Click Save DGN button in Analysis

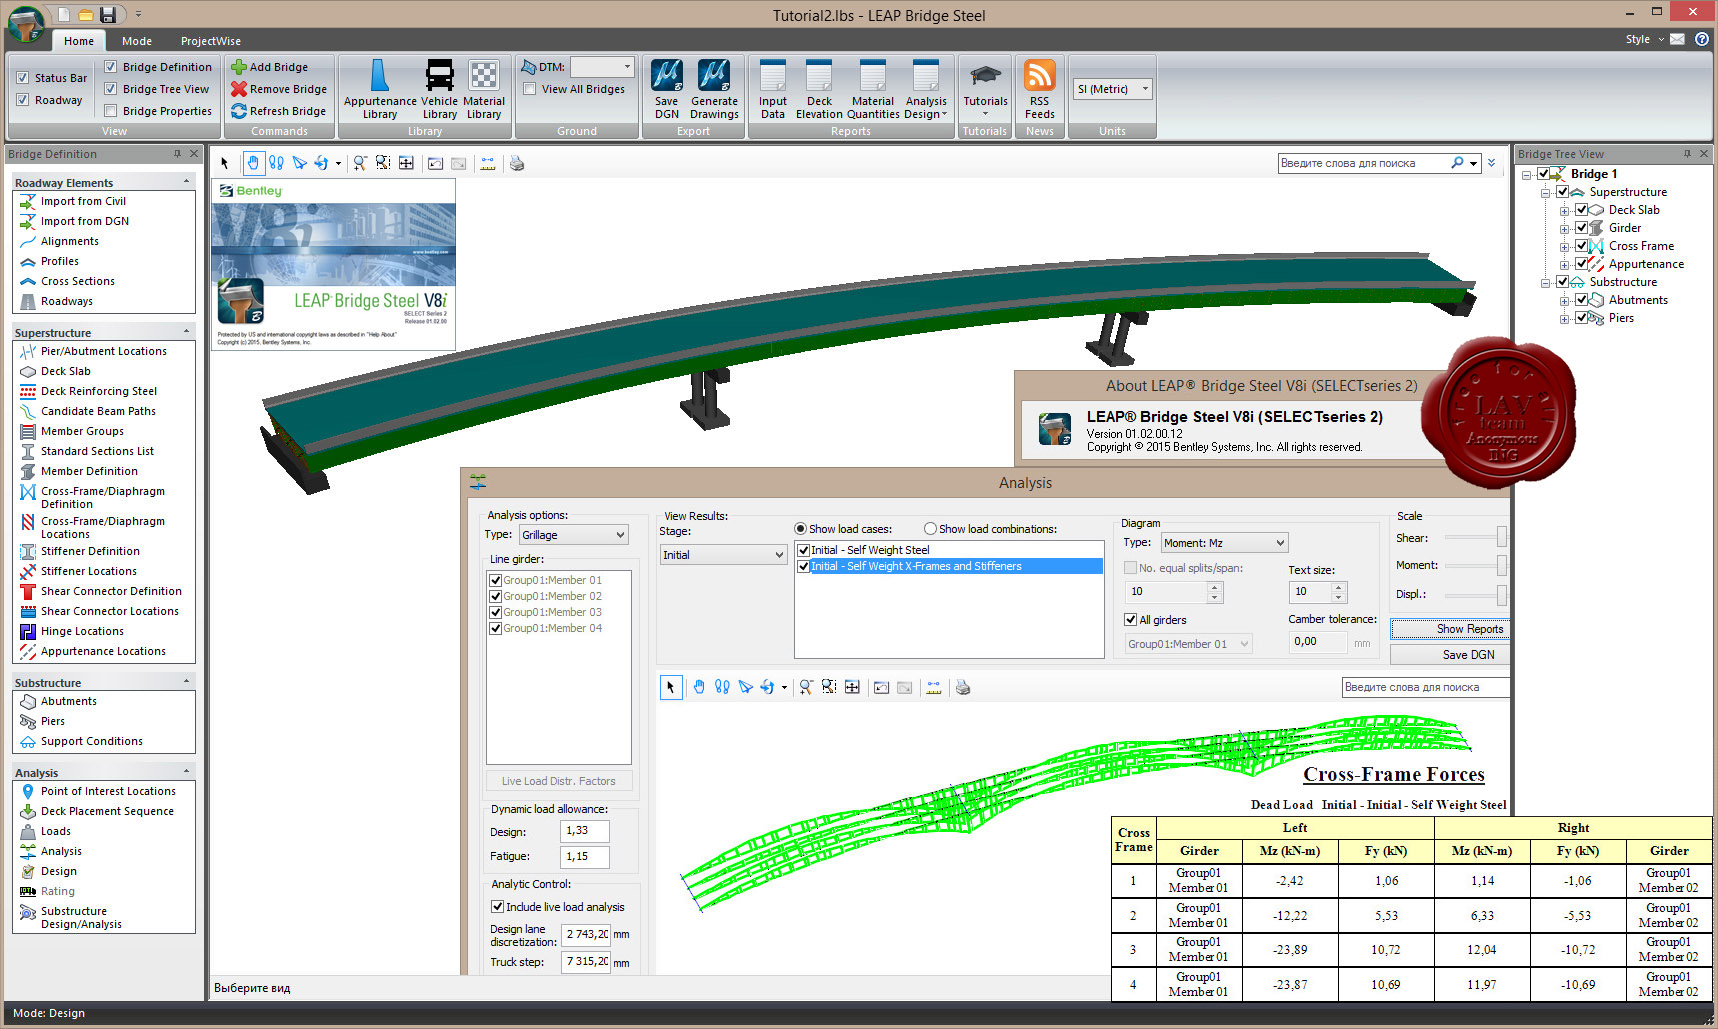click(1450, 655)
